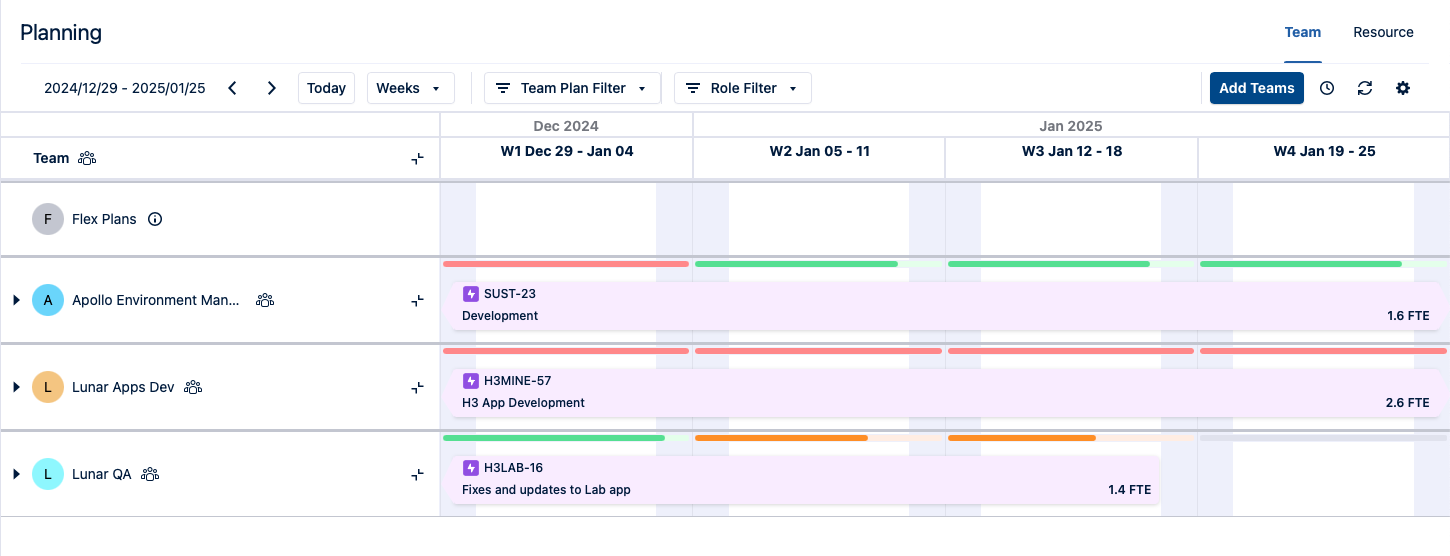This screenshot has height=556, width=1450.
Task: Jump to Today in the timeline
Action: coord(326,88)
